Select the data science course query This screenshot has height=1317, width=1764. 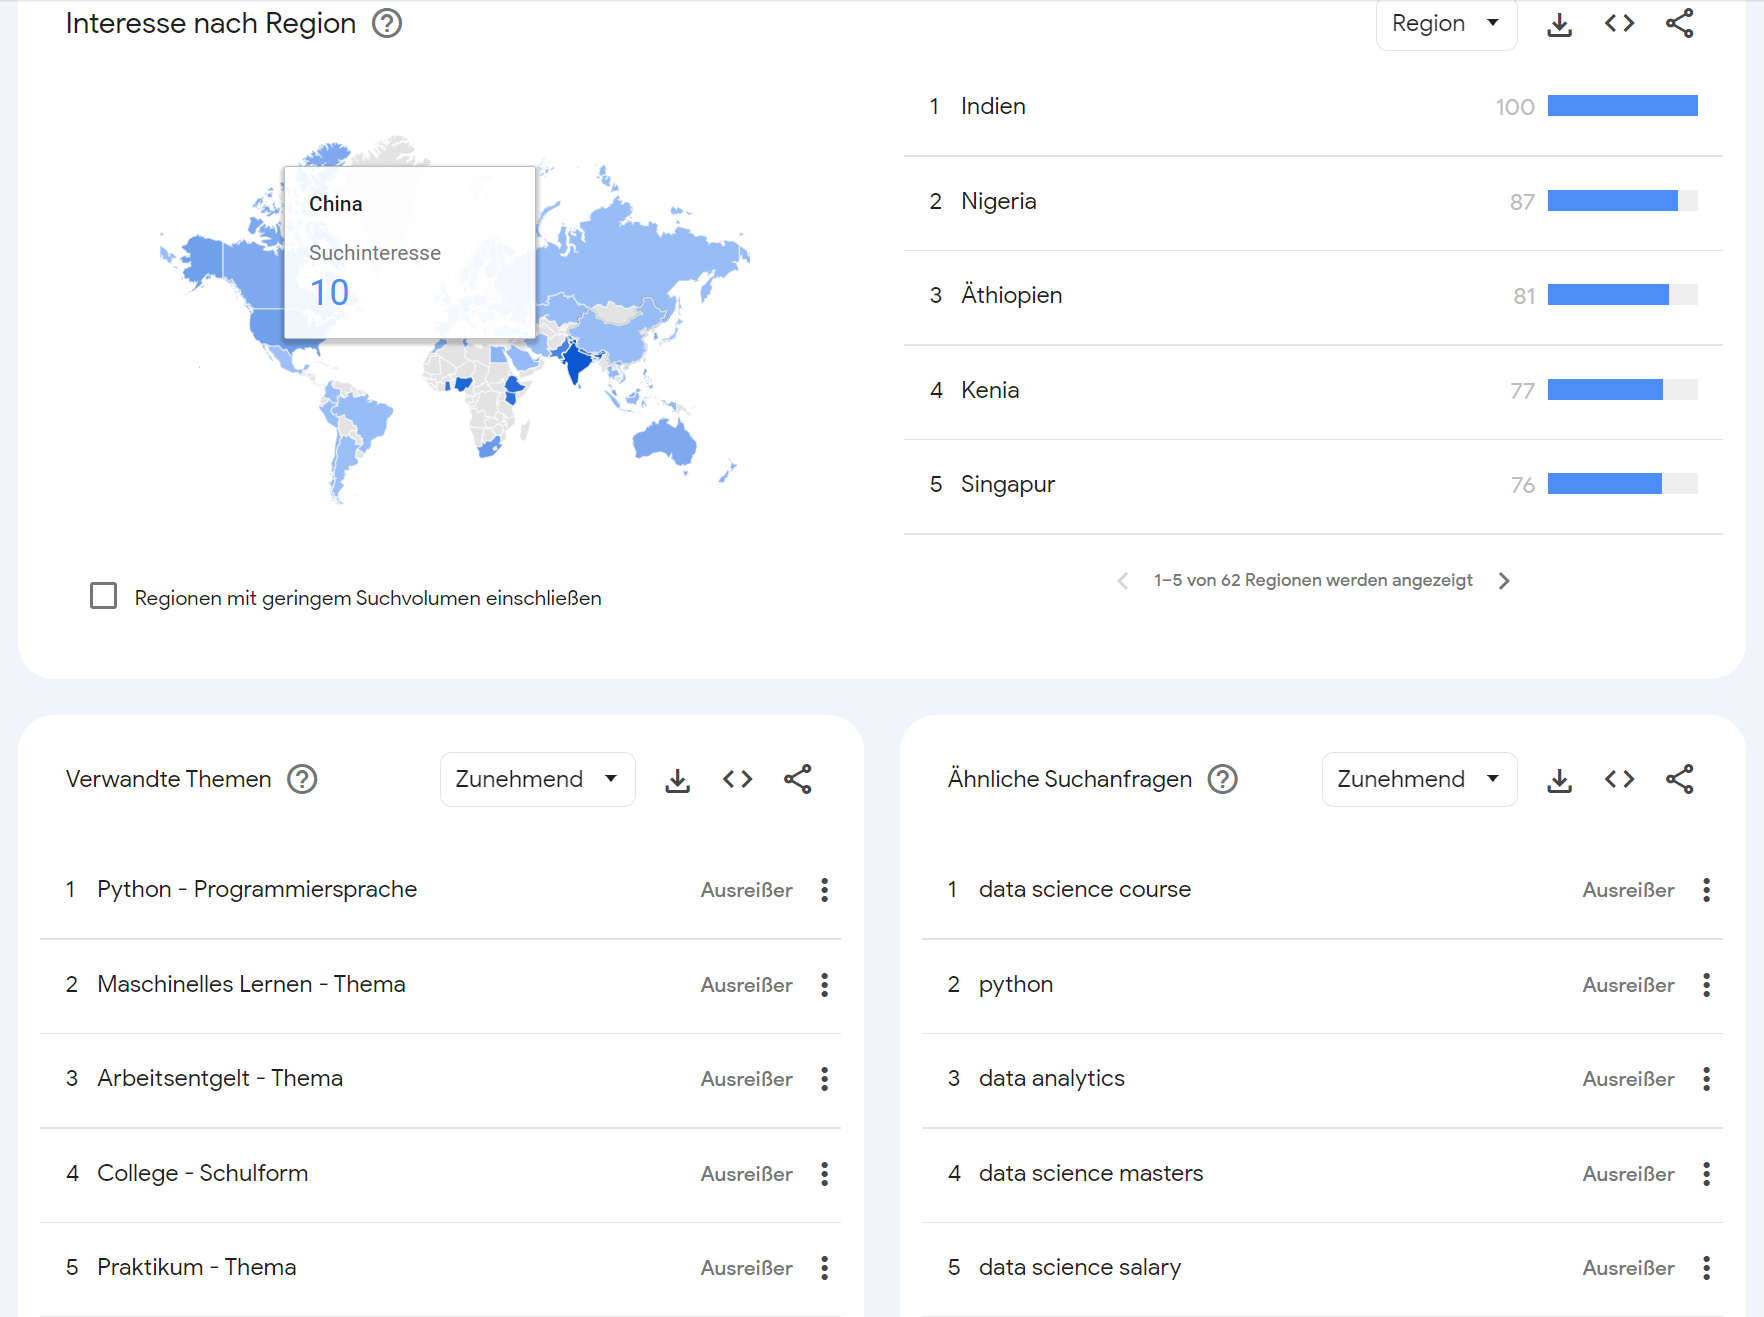tap(1084, 890)
